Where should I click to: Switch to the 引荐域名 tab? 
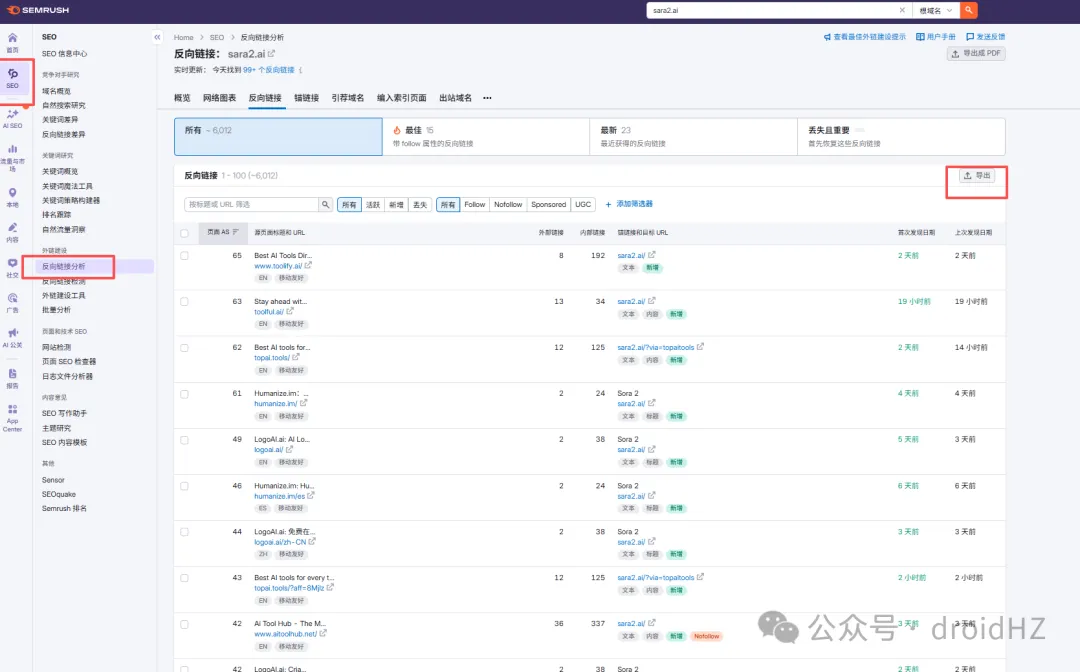(x=348, y=98)
